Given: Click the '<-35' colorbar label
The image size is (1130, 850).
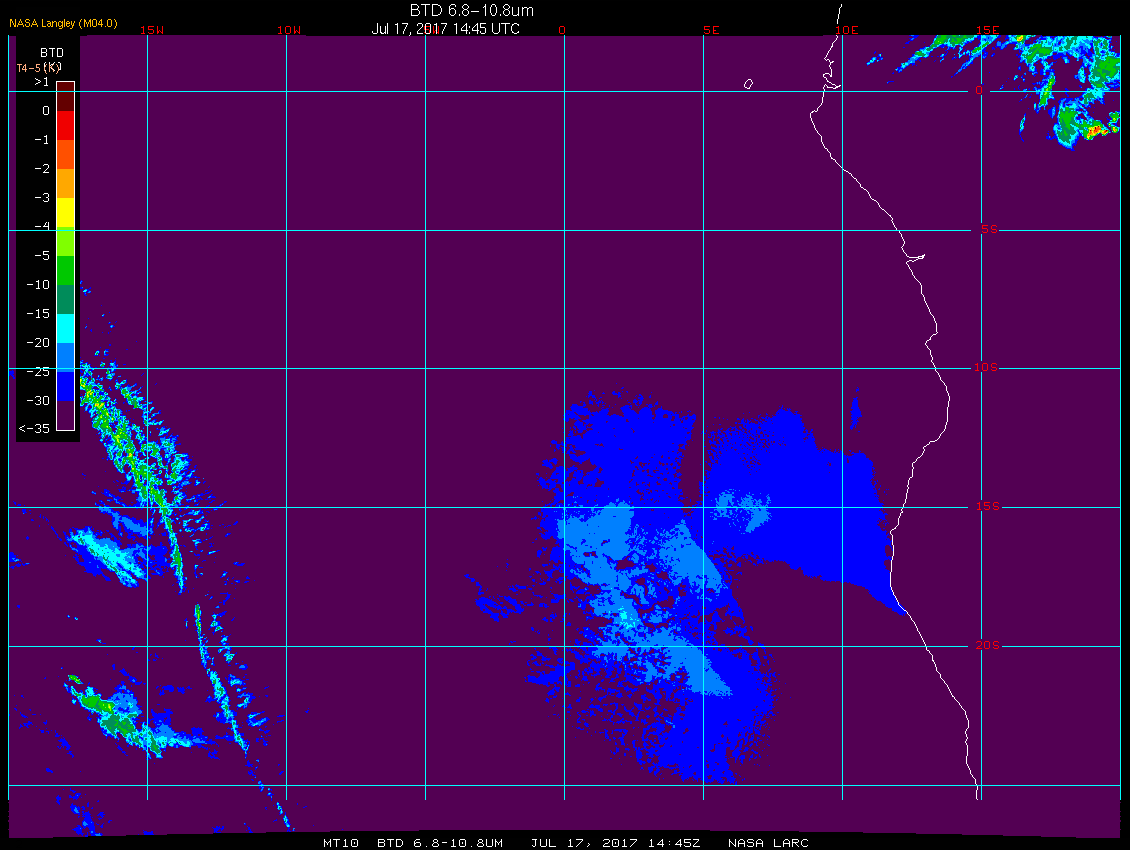Looking at the screenshot, I should (35, 428).
